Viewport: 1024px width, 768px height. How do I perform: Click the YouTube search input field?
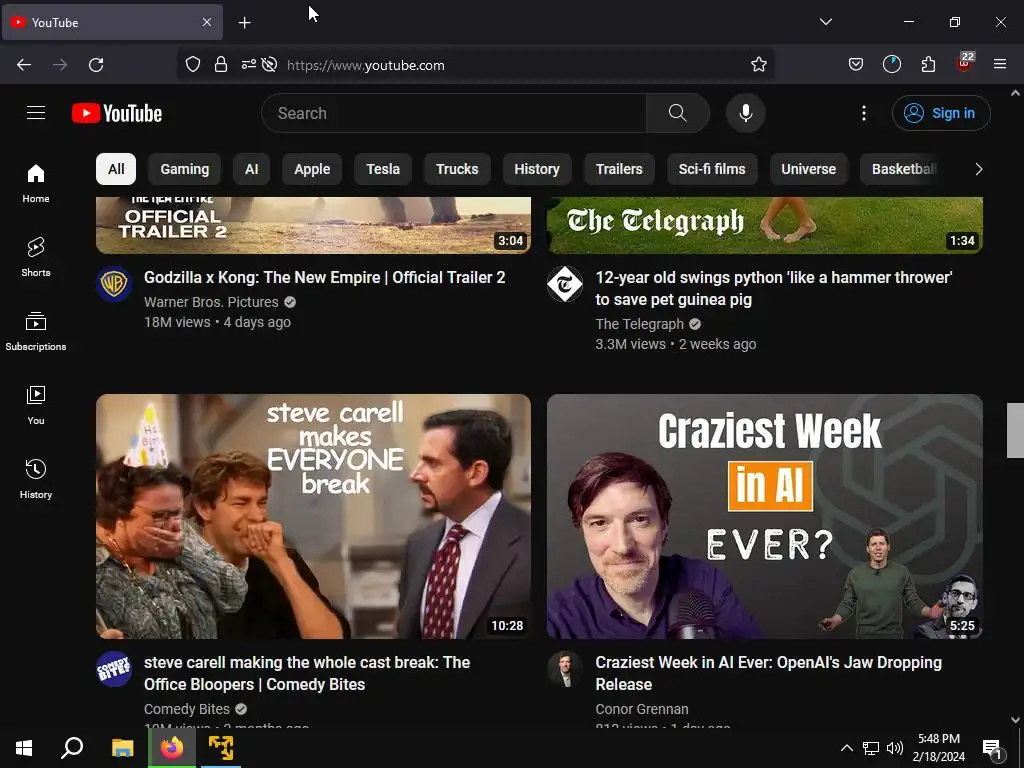pos(454,113)
